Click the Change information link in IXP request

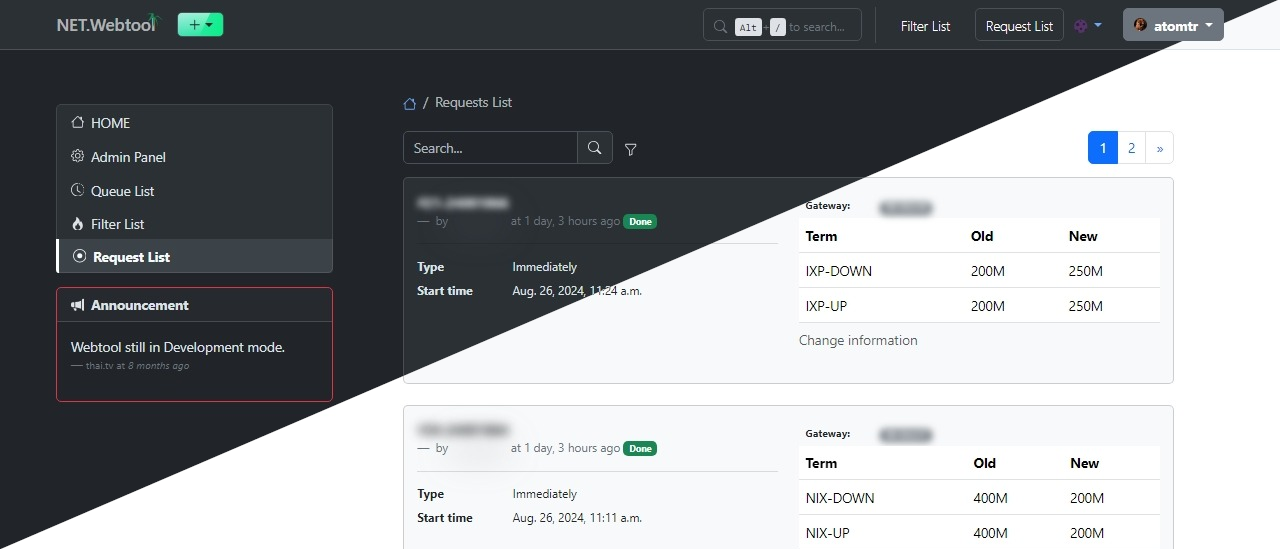[858, 340]
